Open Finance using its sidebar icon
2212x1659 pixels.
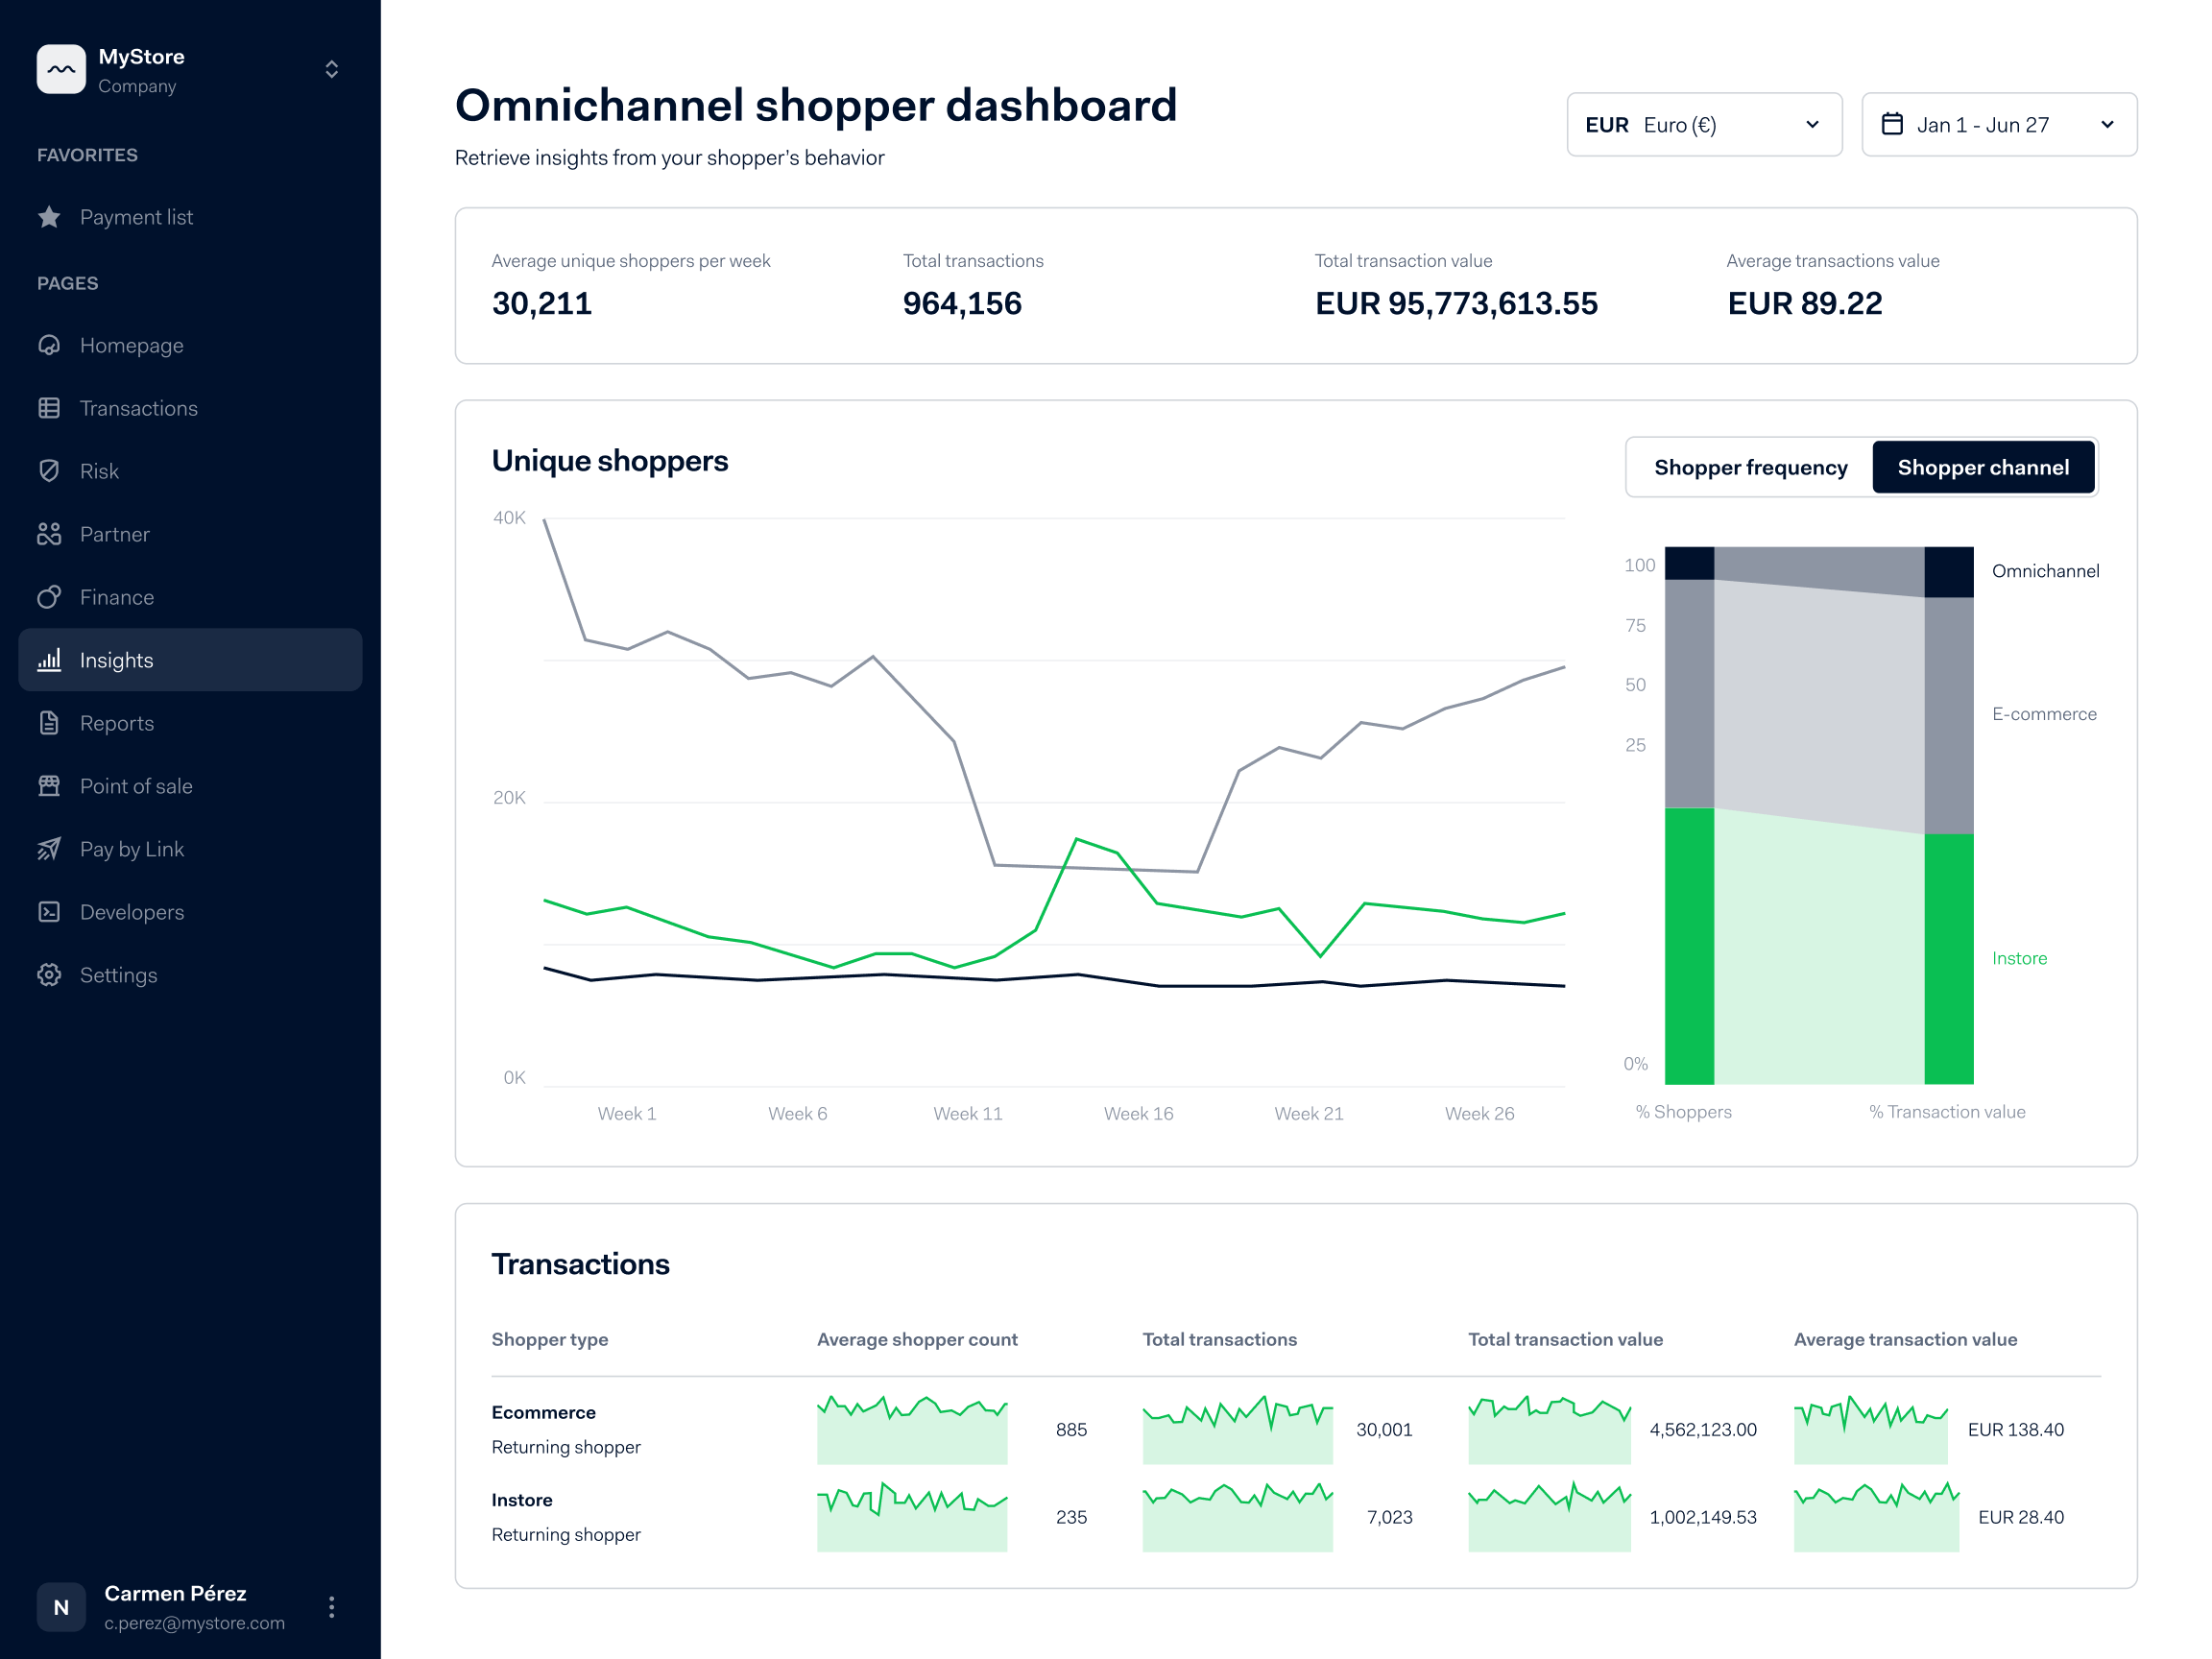pyautogui.click(x=50, y=597)
